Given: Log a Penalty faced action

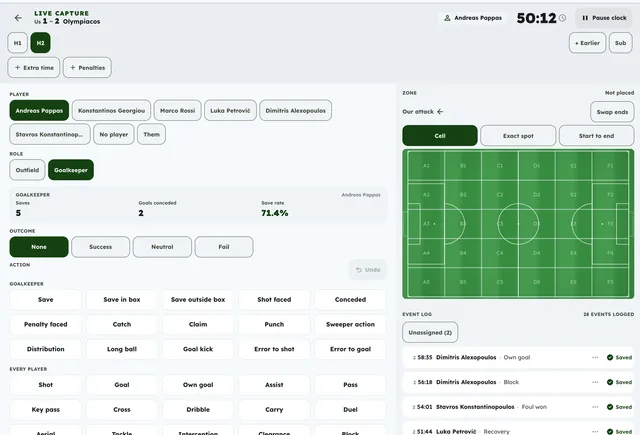Looking at the screenshot, I should [46, 324].
